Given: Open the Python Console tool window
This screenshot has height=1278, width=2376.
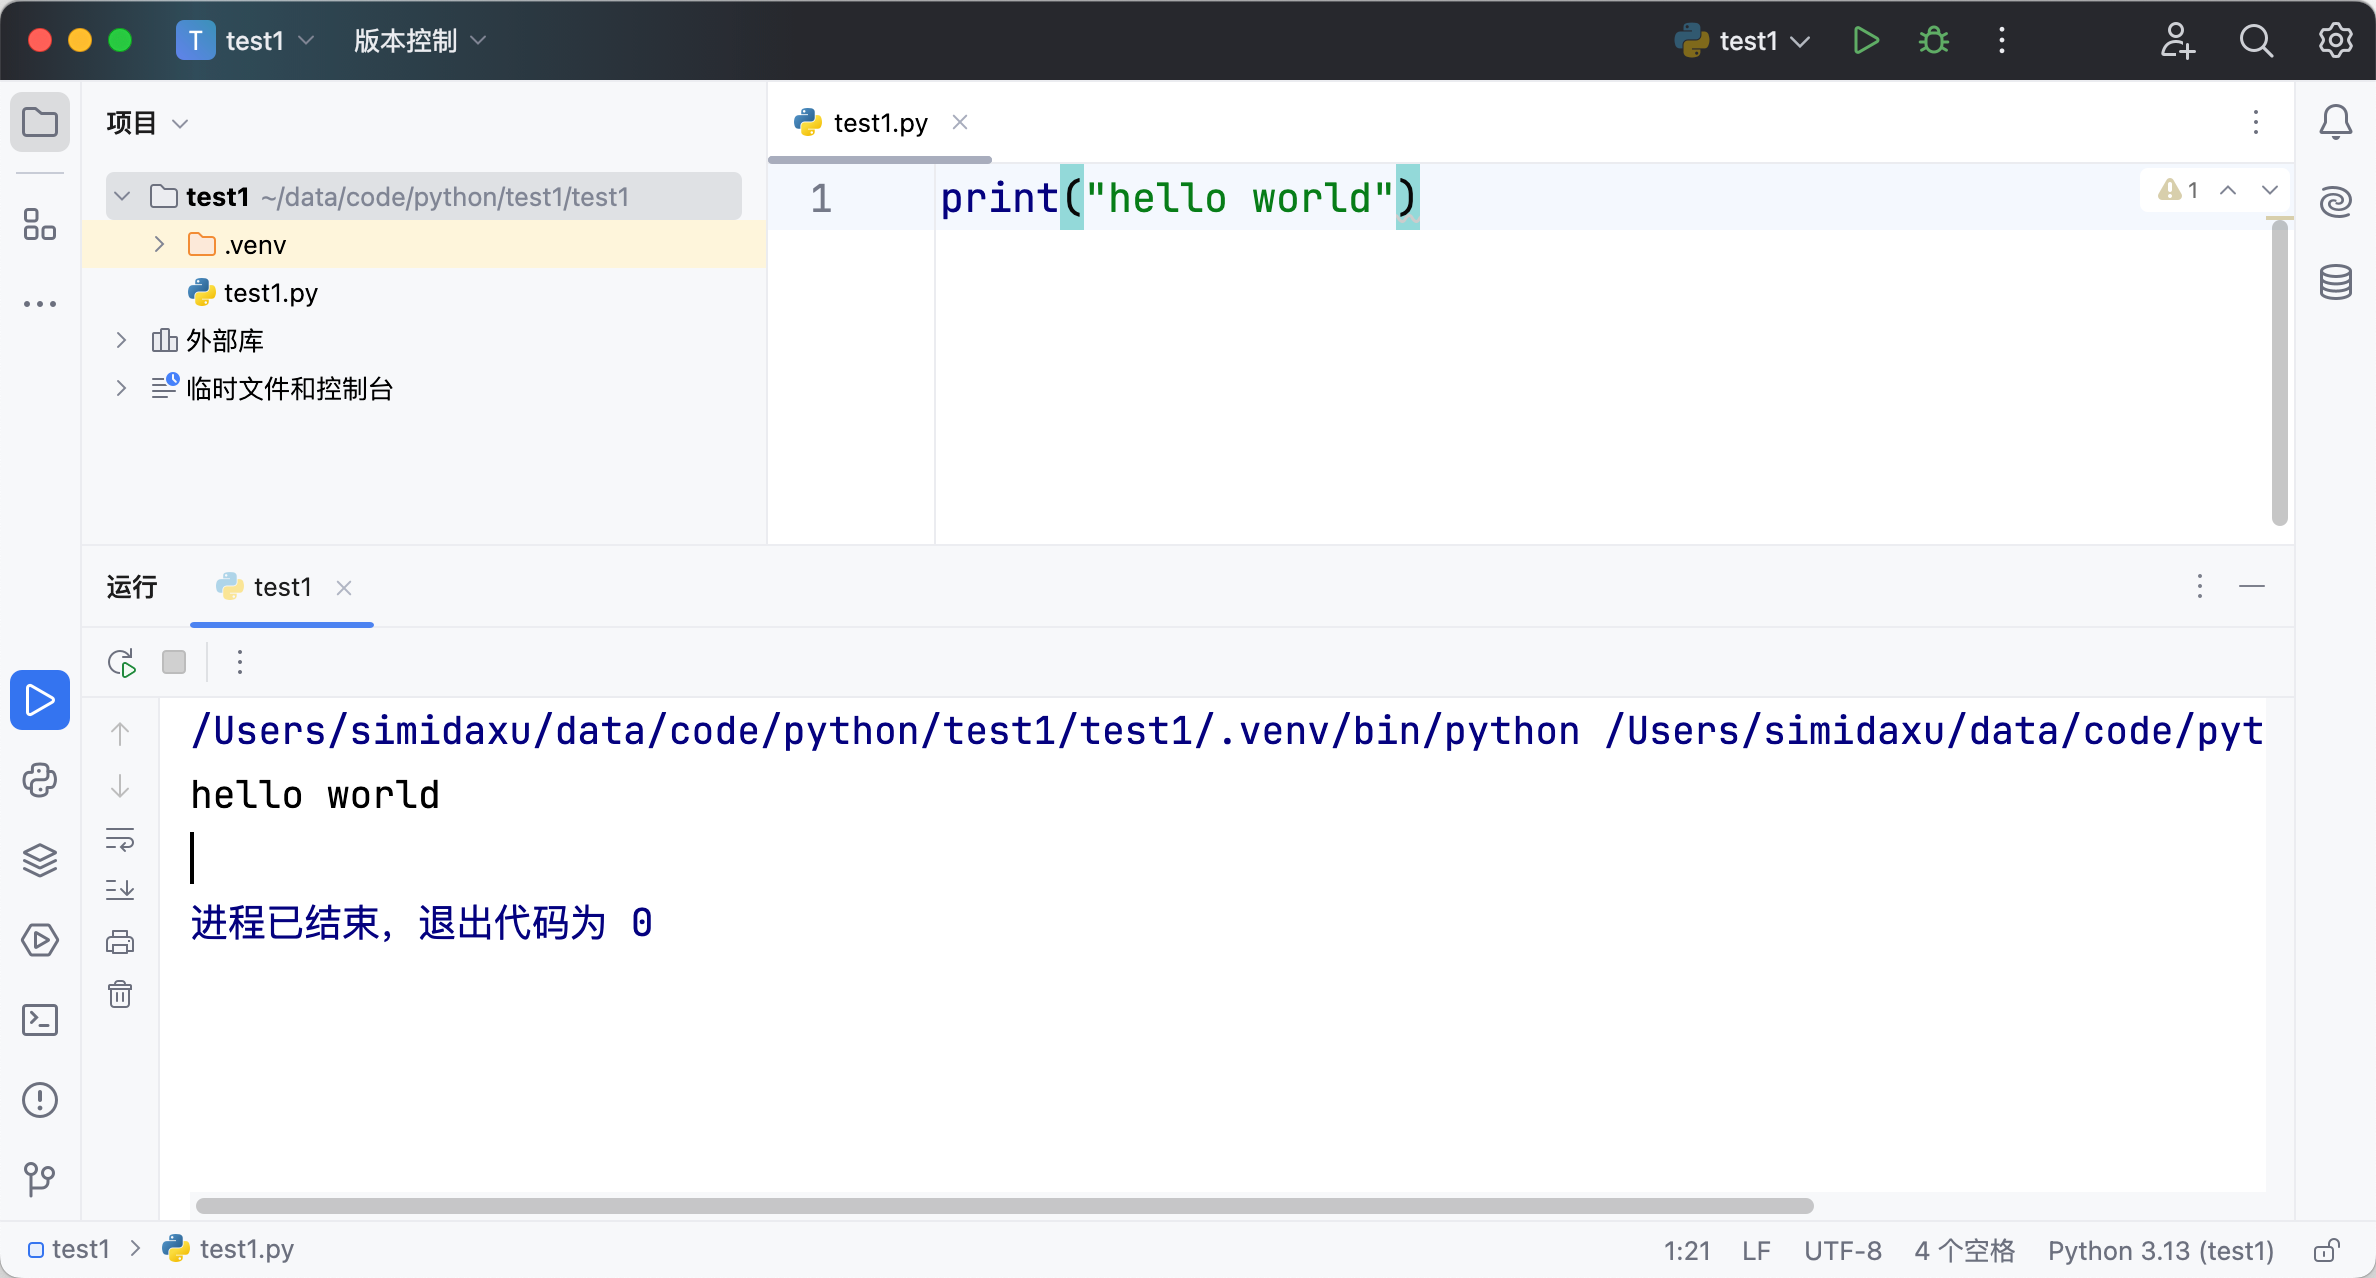Looking at the screenshot, I should click(40, 780).
